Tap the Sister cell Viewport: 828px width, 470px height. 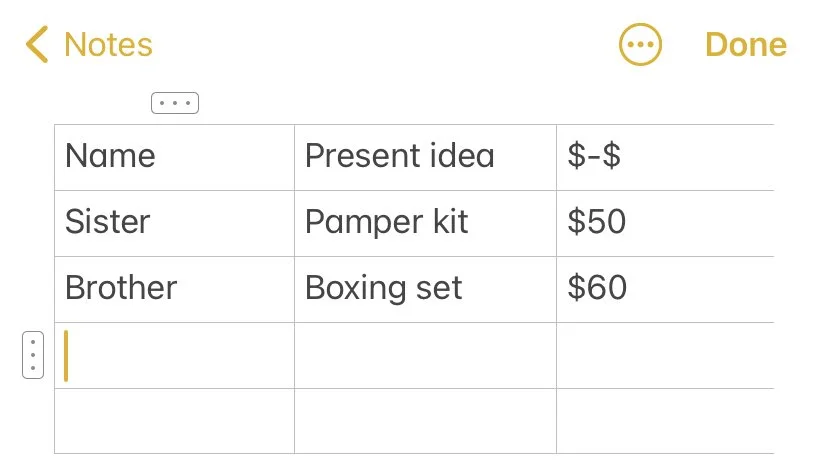pyautogui.click(x=174, y=223)
